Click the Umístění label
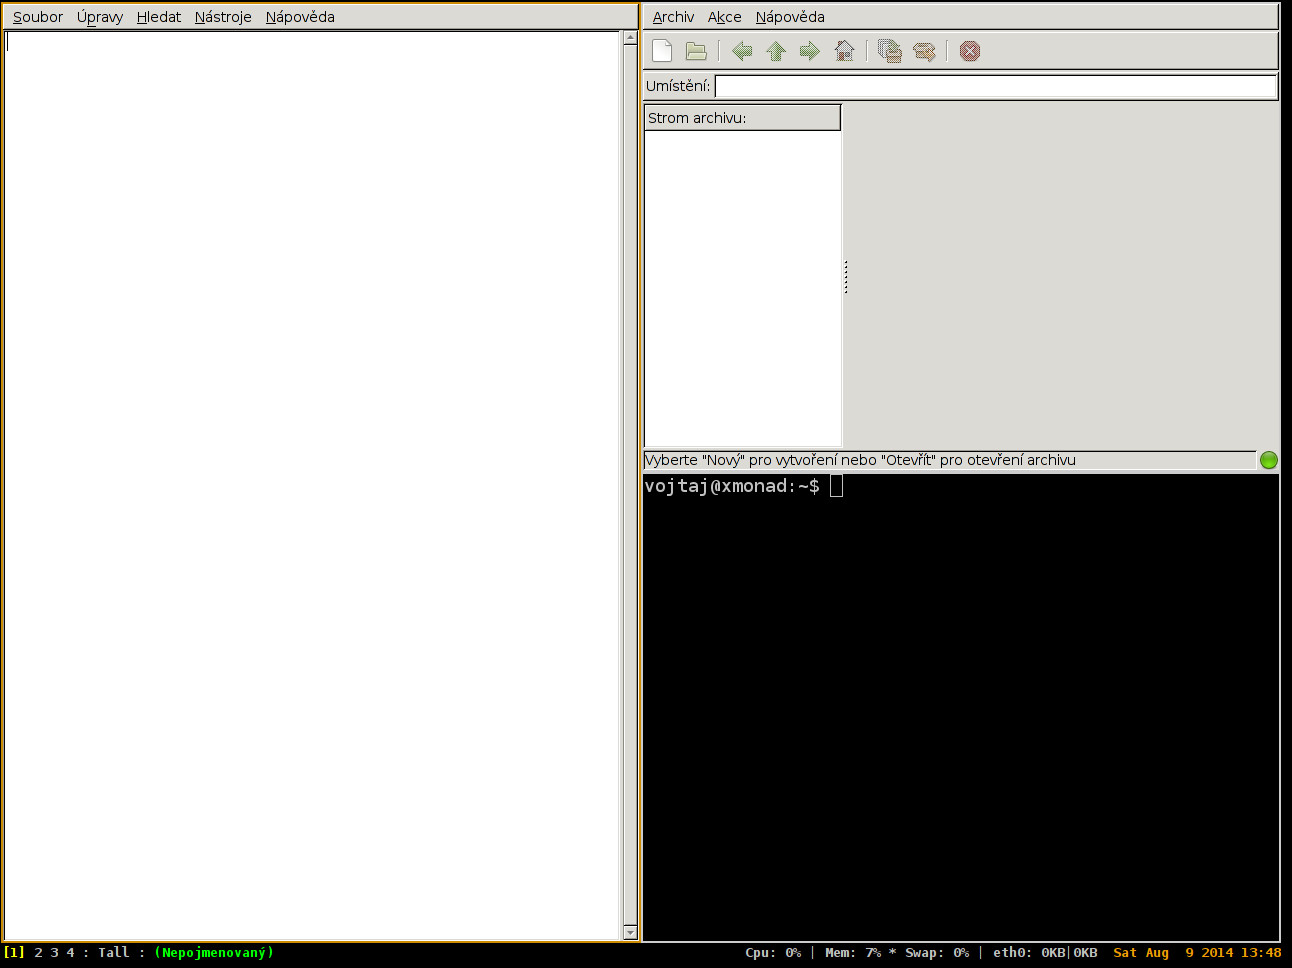The image size is (1292, 968). pyautogui.click(x=678, y=86)
